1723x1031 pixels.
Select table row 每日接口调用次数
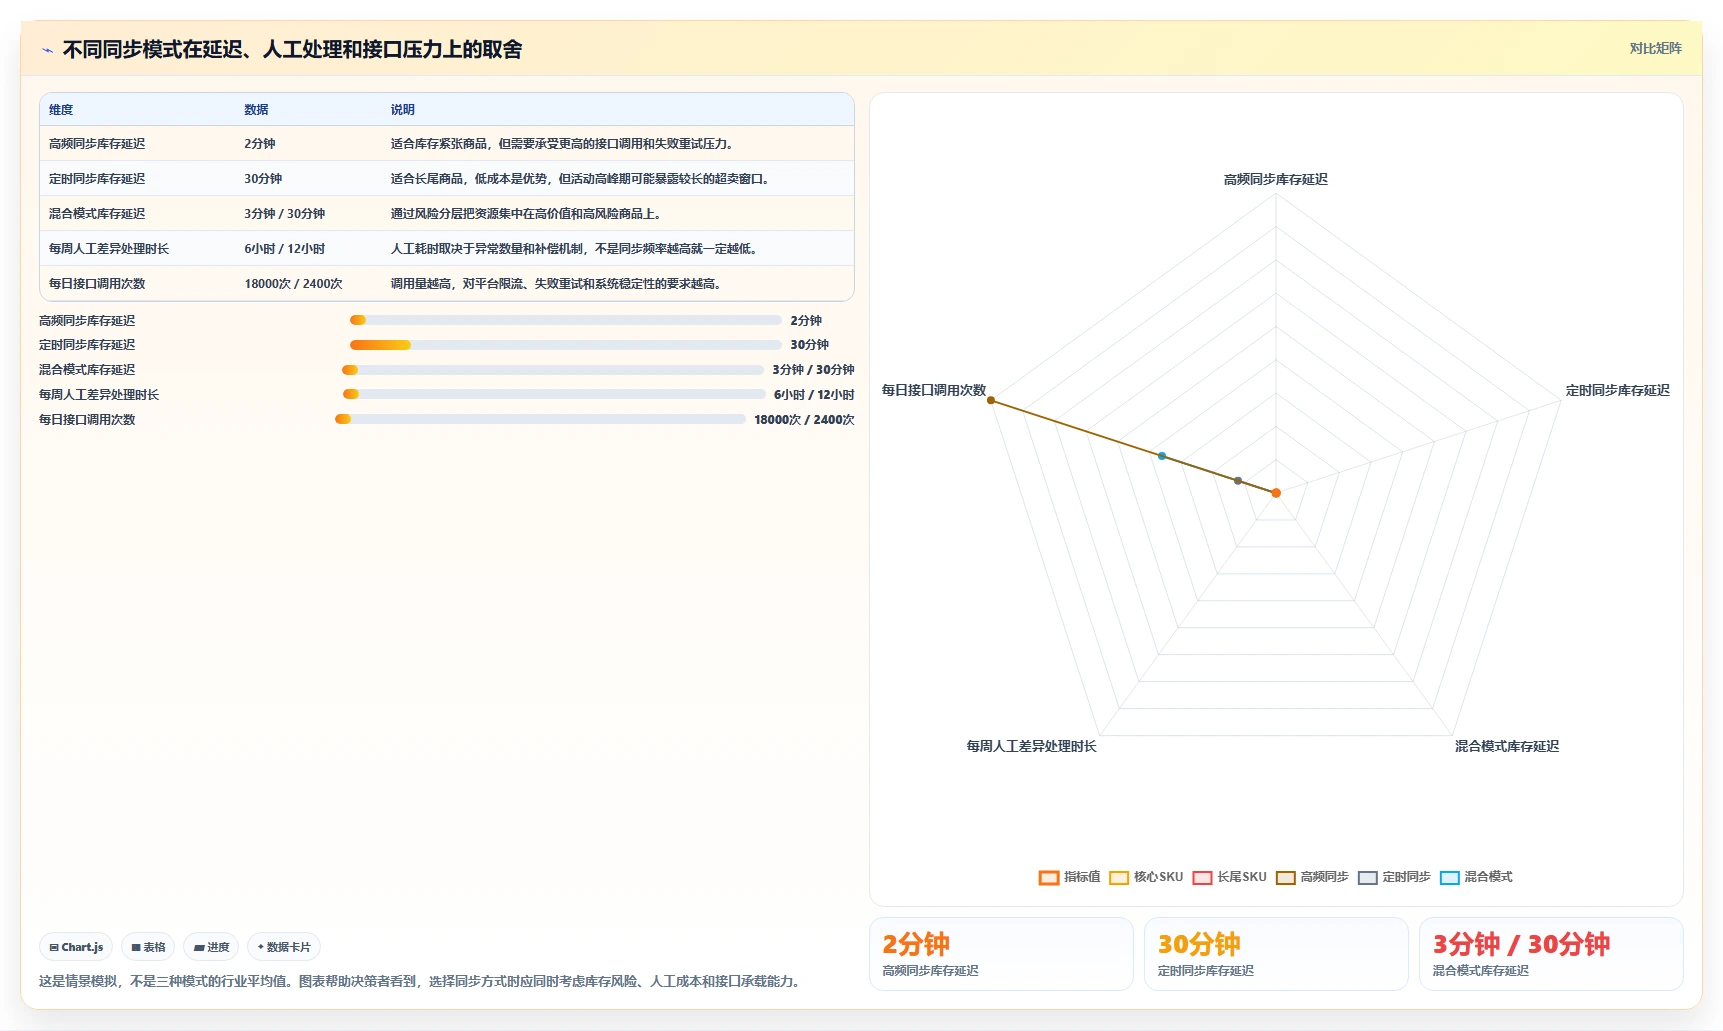pos(447,284)
